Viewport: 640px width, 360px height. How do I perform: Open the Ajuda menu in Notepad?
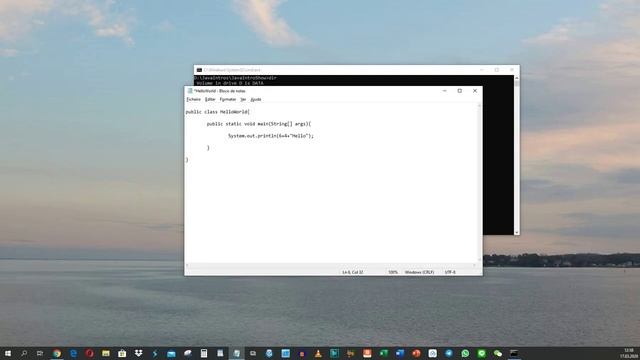[x=256, y=99]
